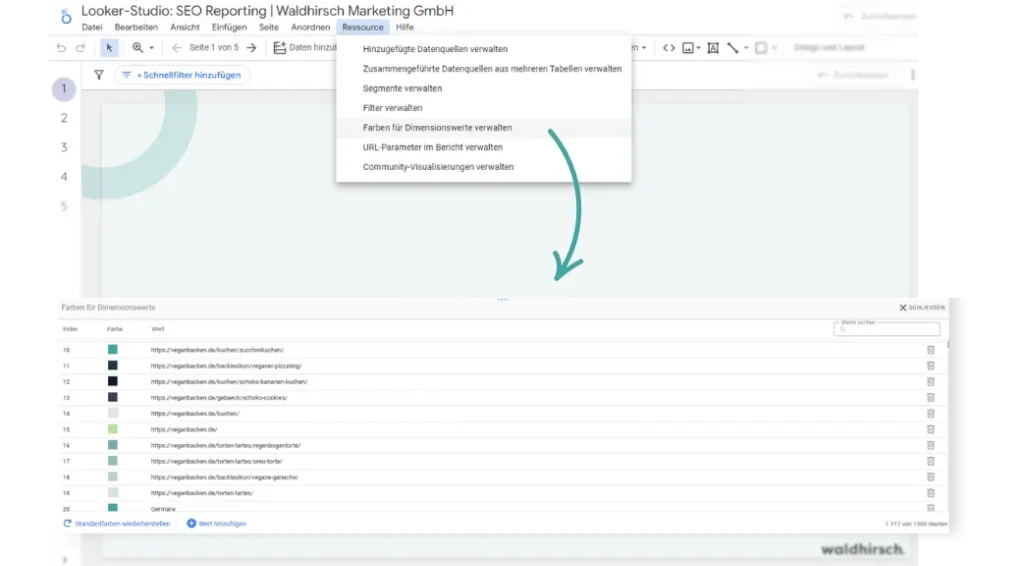Click the filter funnel icon
The height and width of the screenshot is (566, 1024).
98,75
